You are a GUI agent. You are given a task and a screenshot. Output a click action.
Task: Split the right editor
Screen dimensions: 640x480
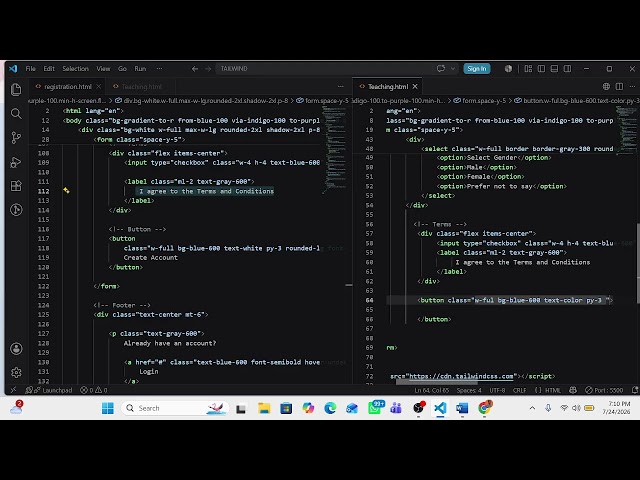(619, 87)
